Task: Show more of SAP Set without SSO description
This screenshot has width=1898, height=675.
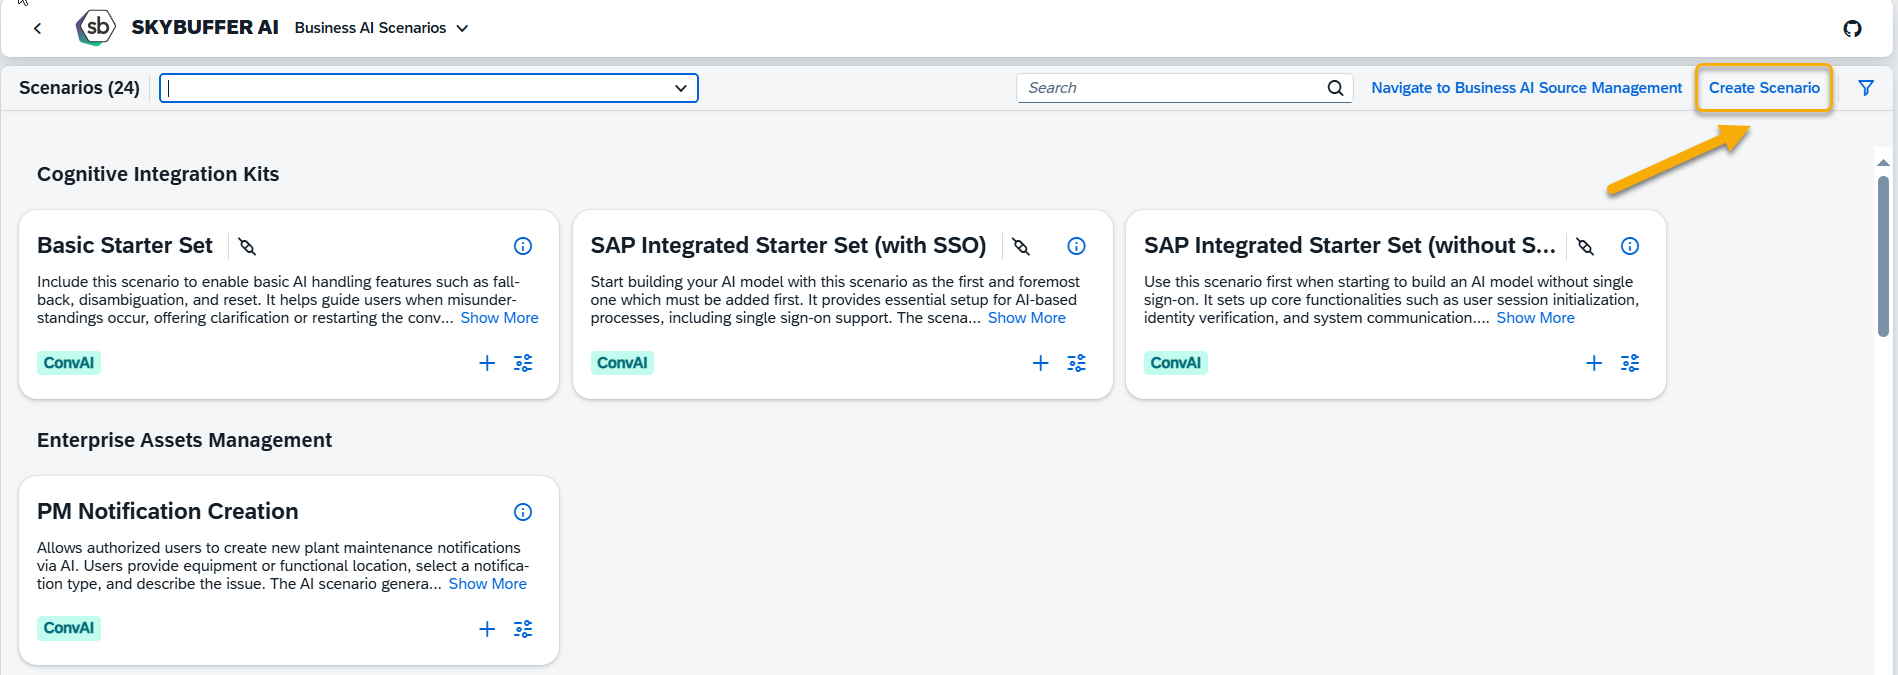Action: coord(1535,318)
